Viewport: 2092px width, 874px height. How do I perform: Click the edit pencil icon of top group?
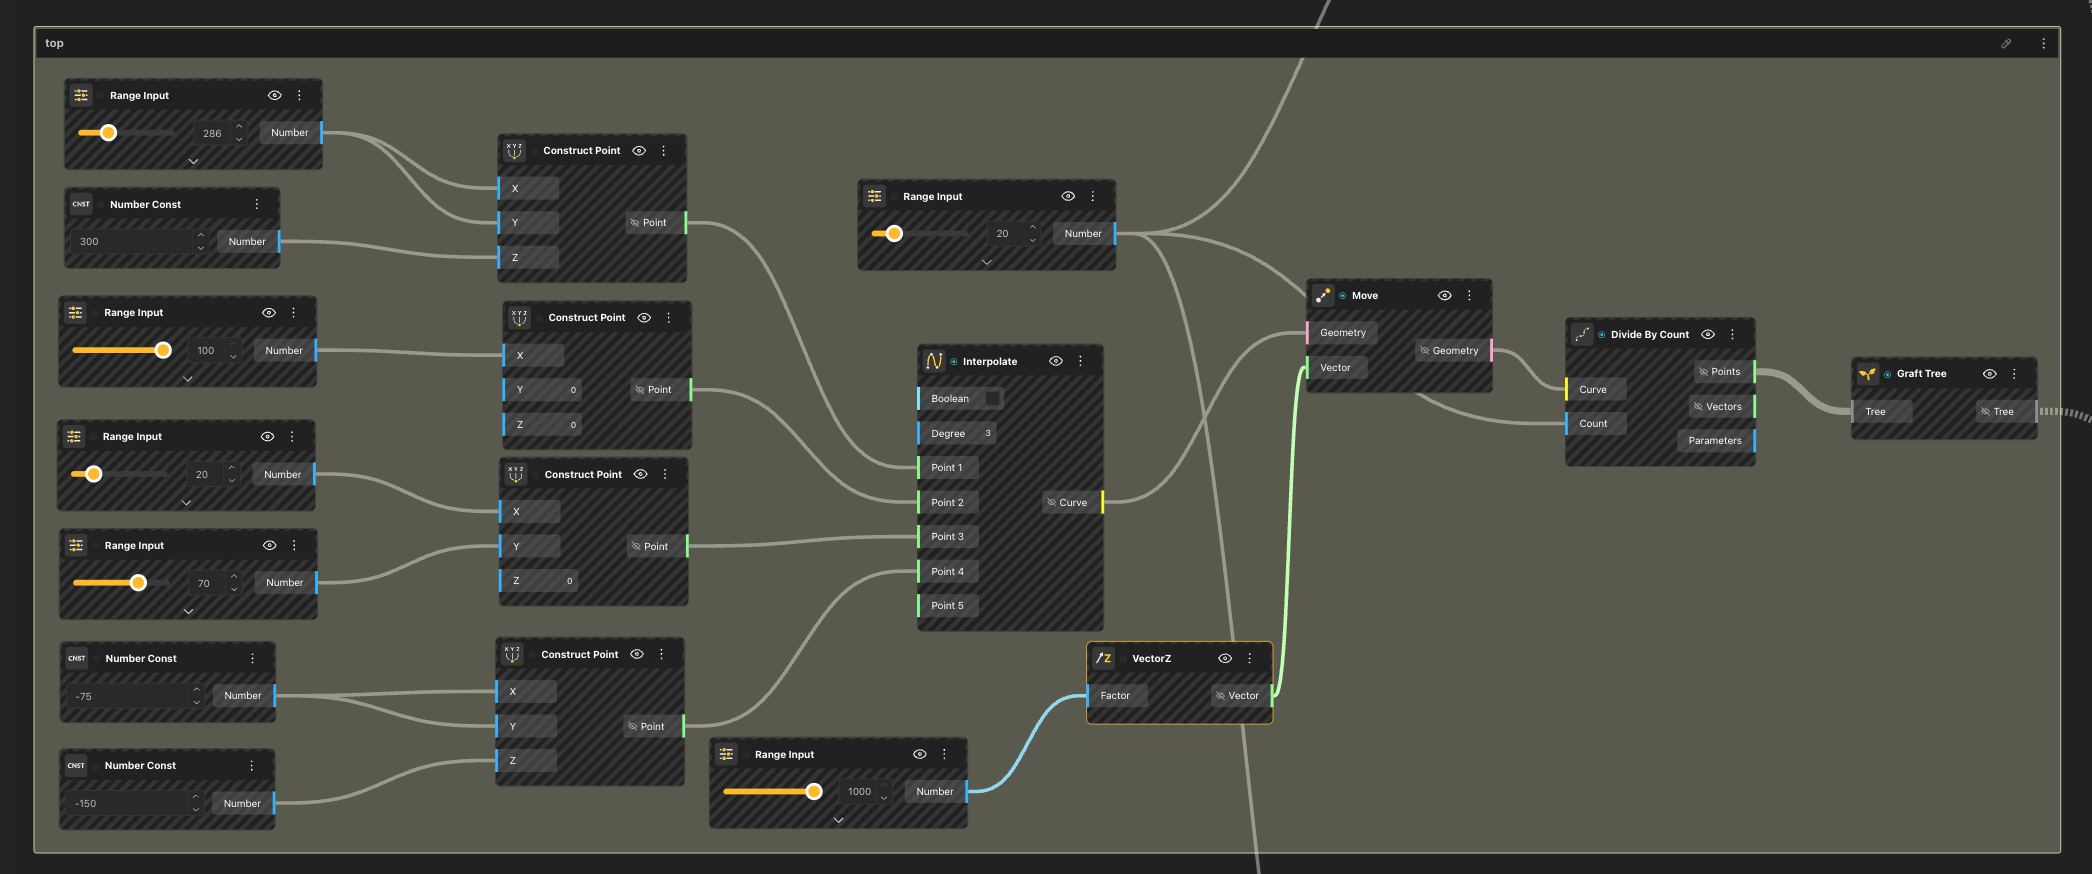pos(2006,44)
